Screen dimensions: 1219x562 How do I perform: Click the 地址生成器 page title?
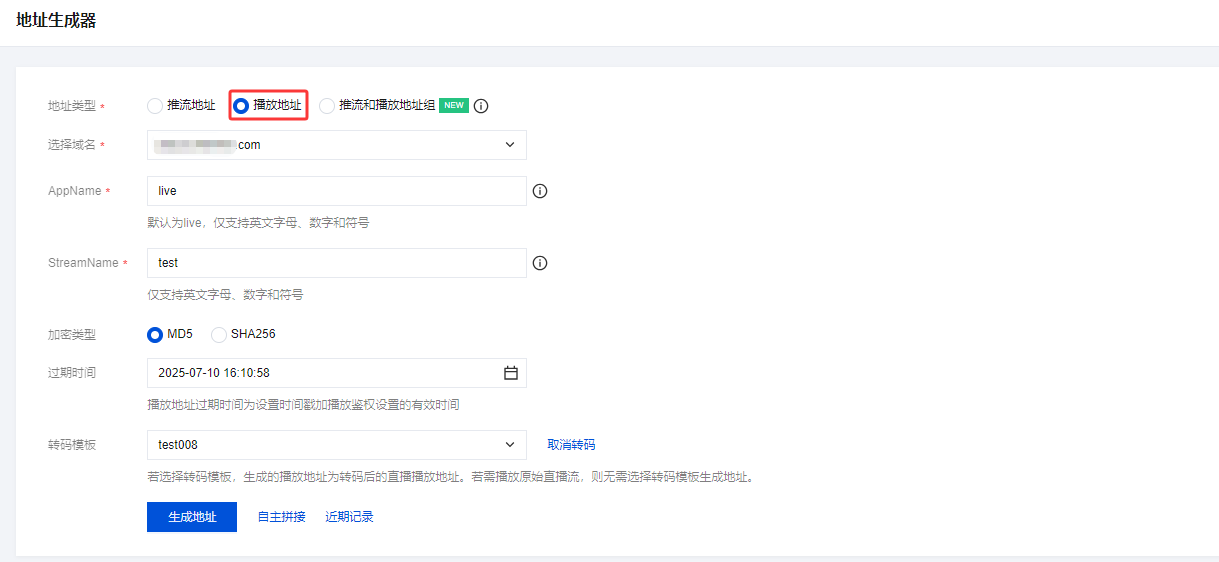pyautogui.click(x=56, y=20)
